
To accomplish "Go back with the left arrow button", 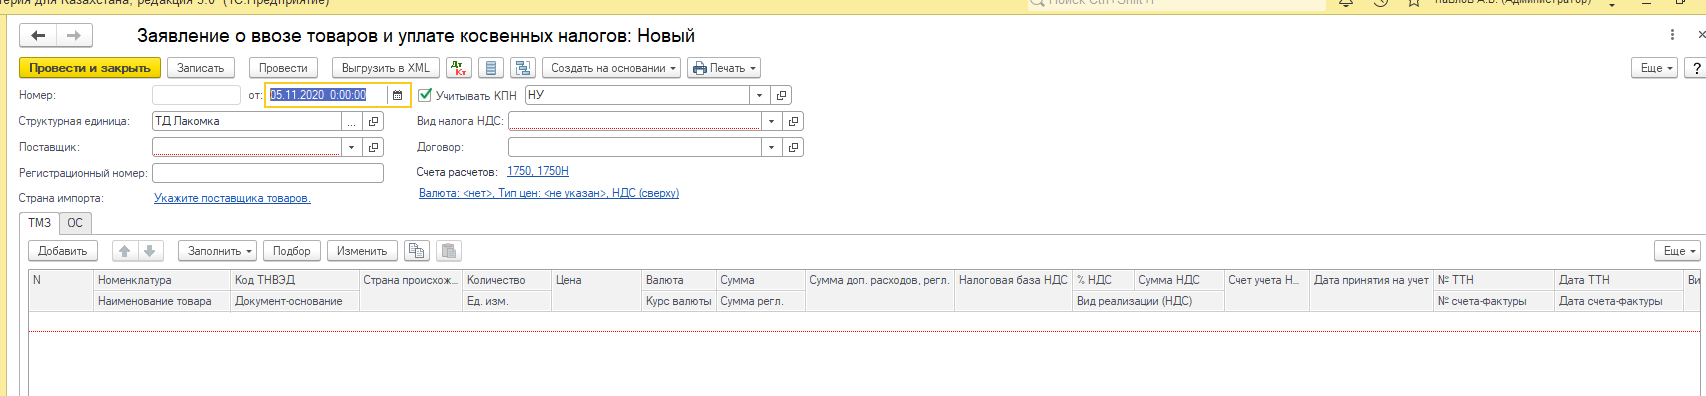I will (x=38, y=36).
